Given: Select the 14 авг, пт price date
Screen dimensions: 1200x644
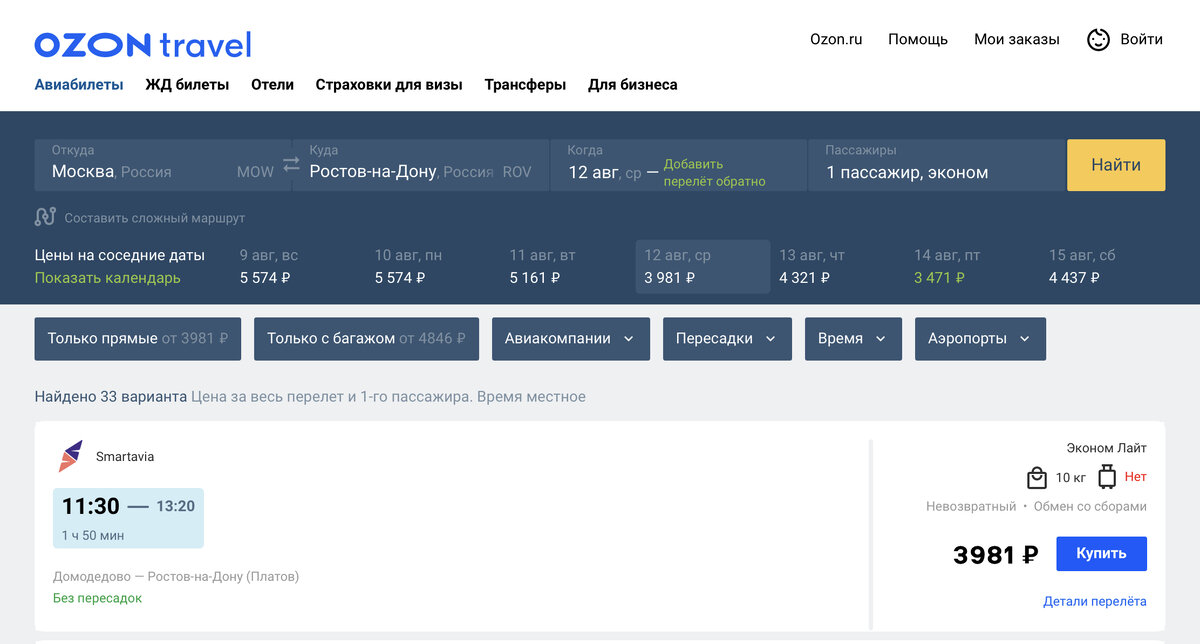Looking at the screenshot, I should click(x=973, y=266).
